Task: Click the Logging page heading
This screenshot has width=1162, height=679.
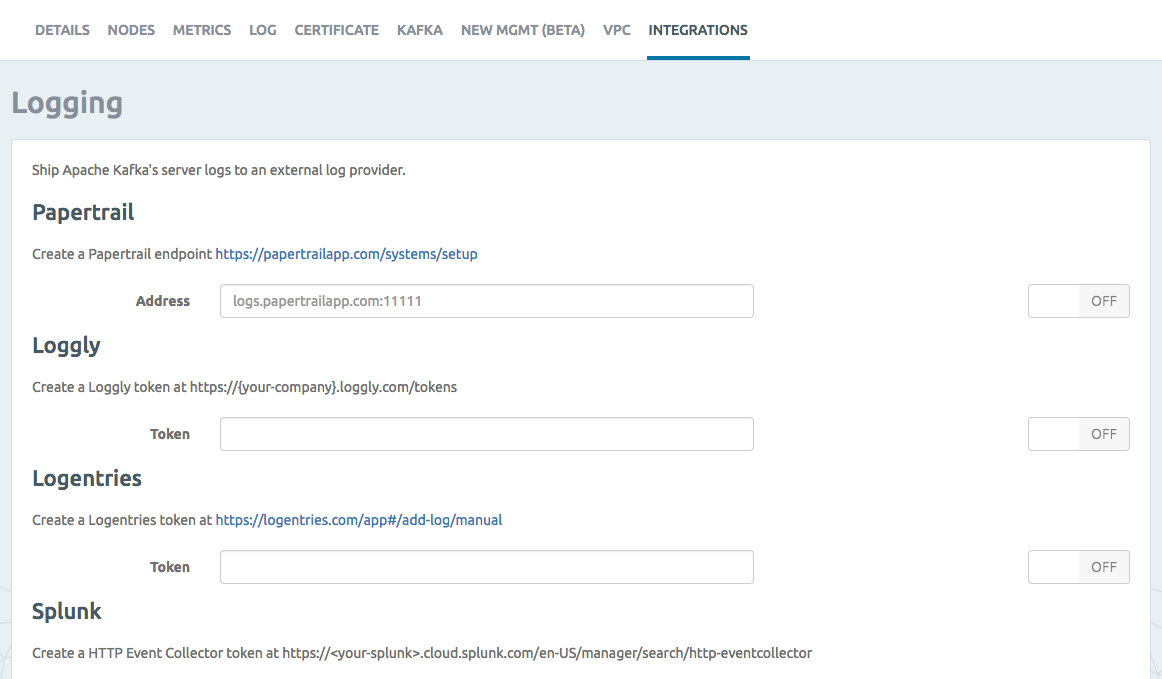Action: 67,103
